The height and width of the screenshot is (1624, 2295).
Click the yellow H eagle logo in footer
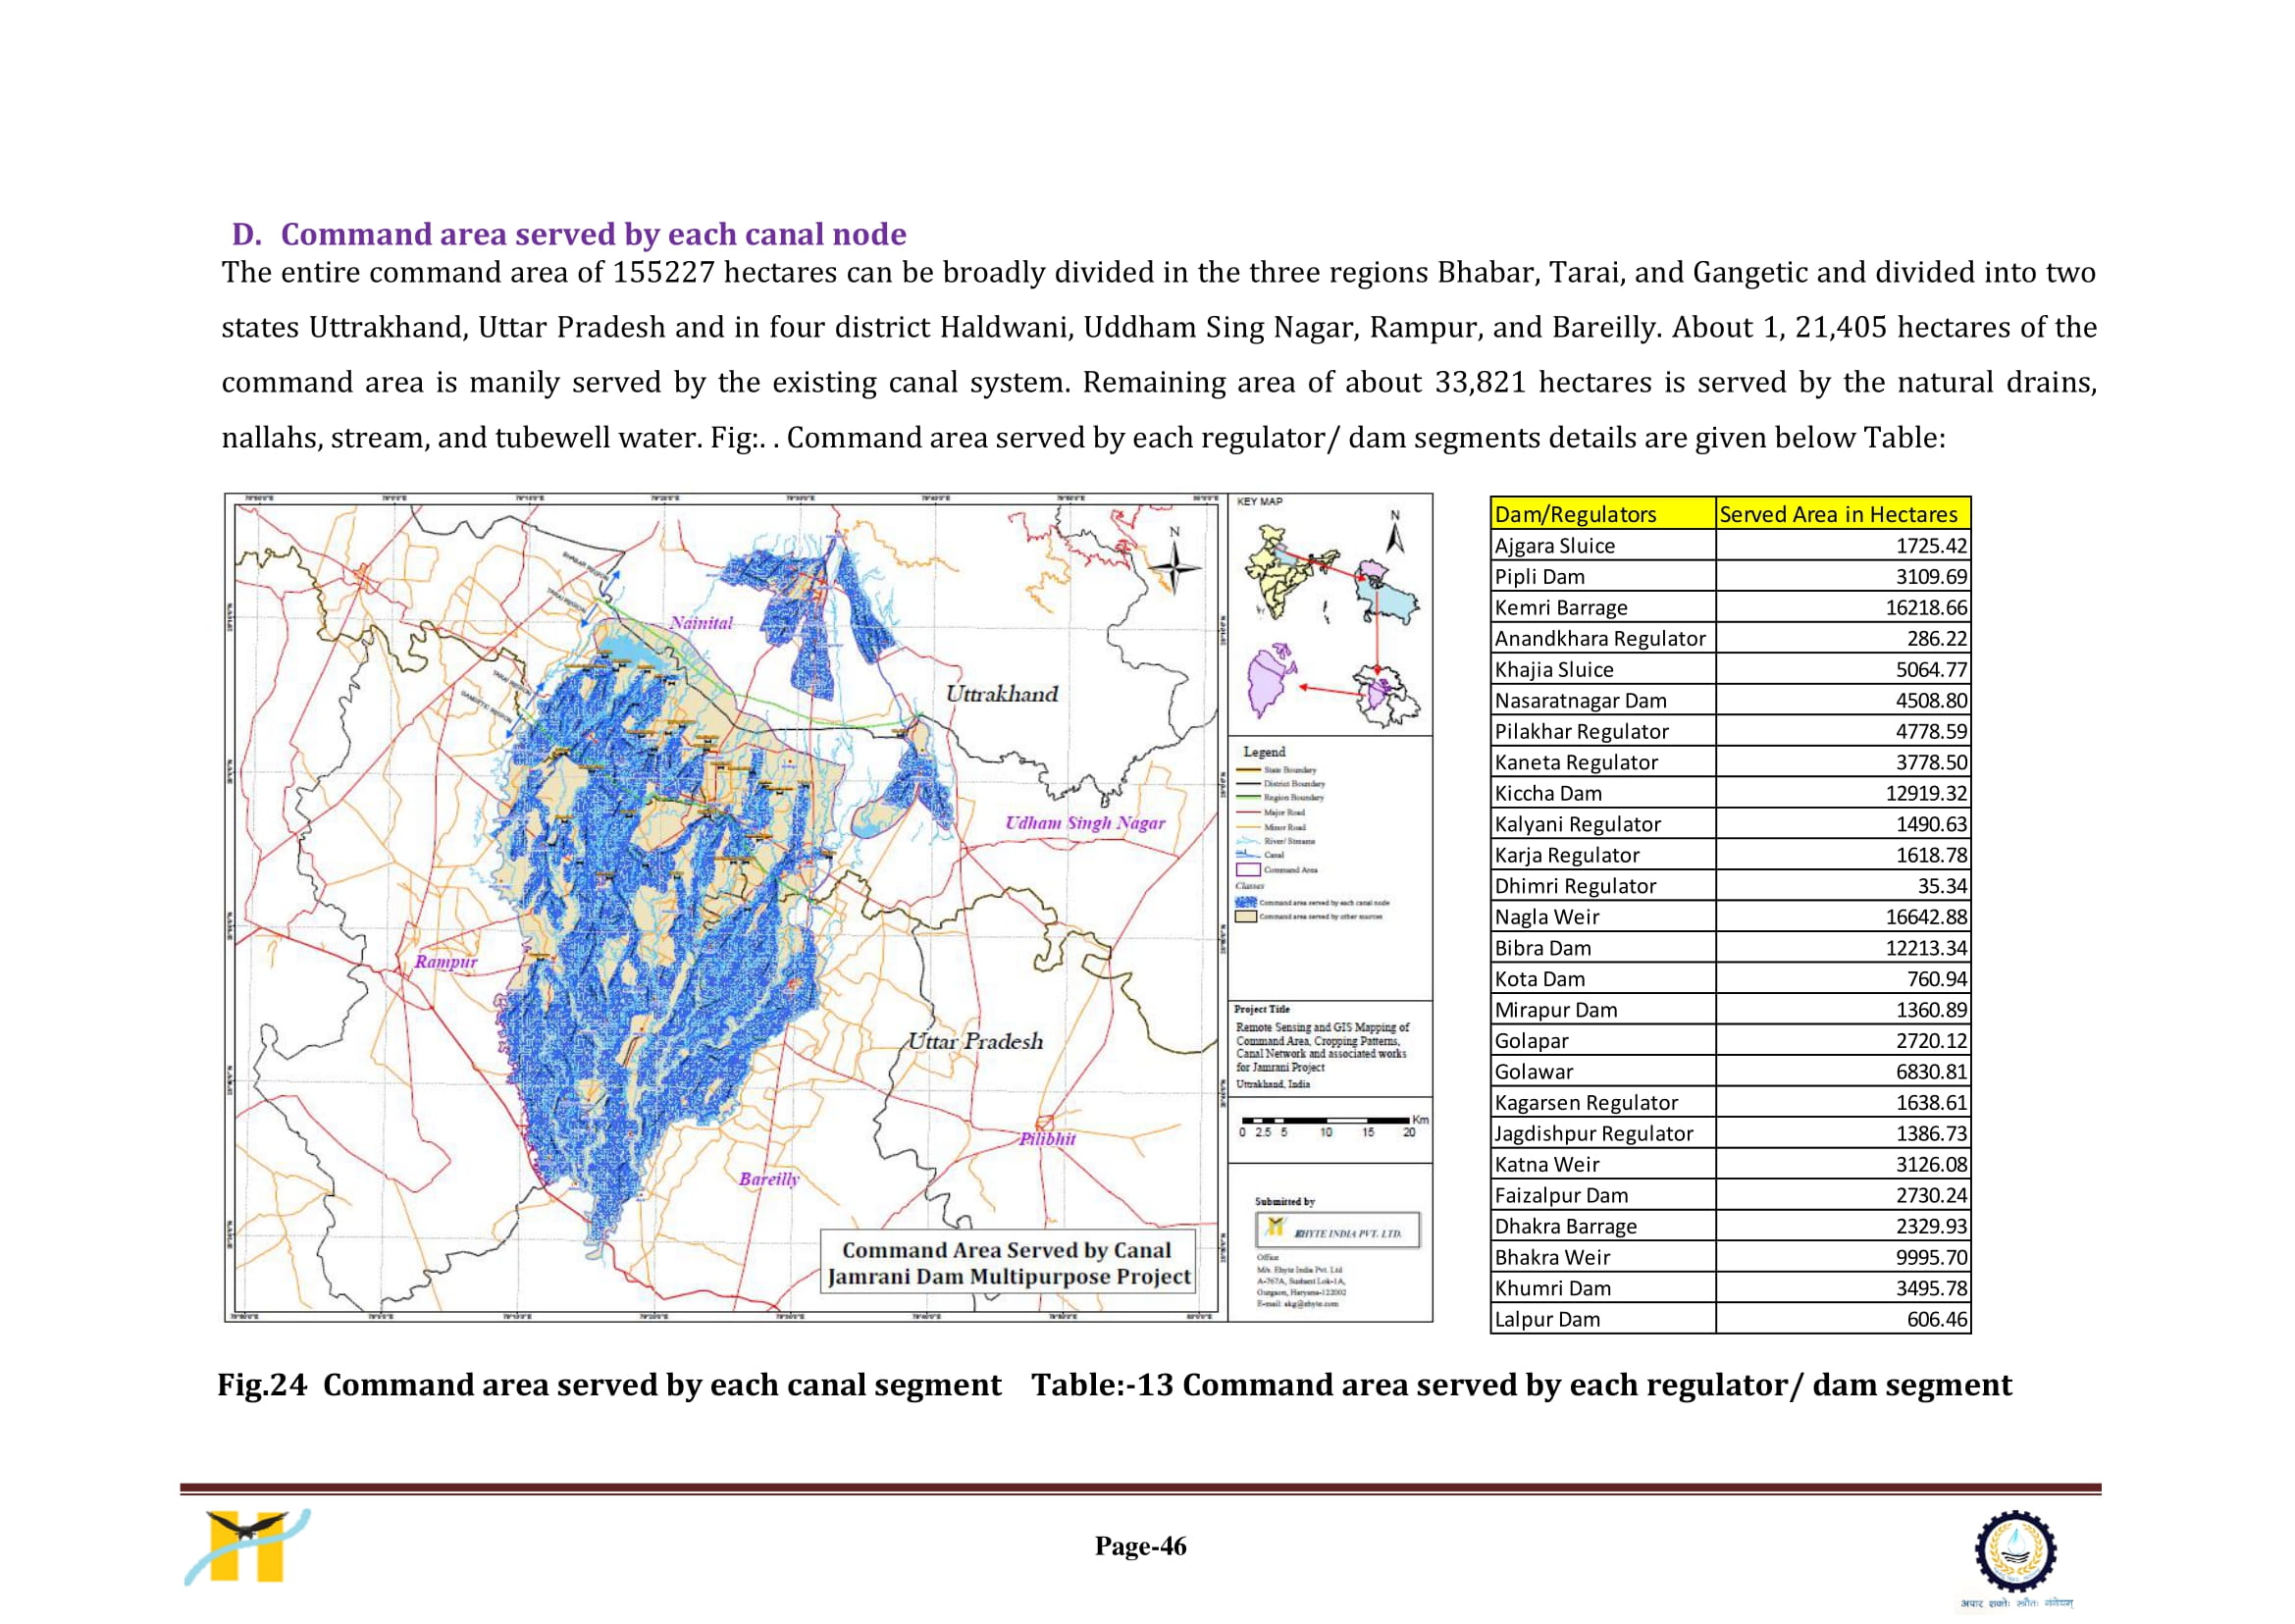pos(247,1546)
